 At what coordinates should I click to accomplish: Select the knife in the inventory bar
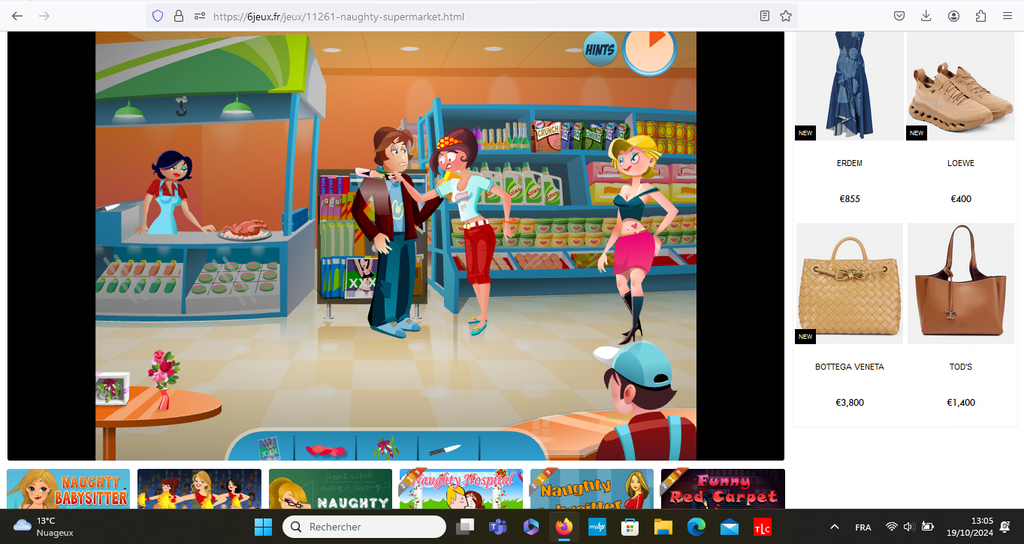(x=444, y=449)
